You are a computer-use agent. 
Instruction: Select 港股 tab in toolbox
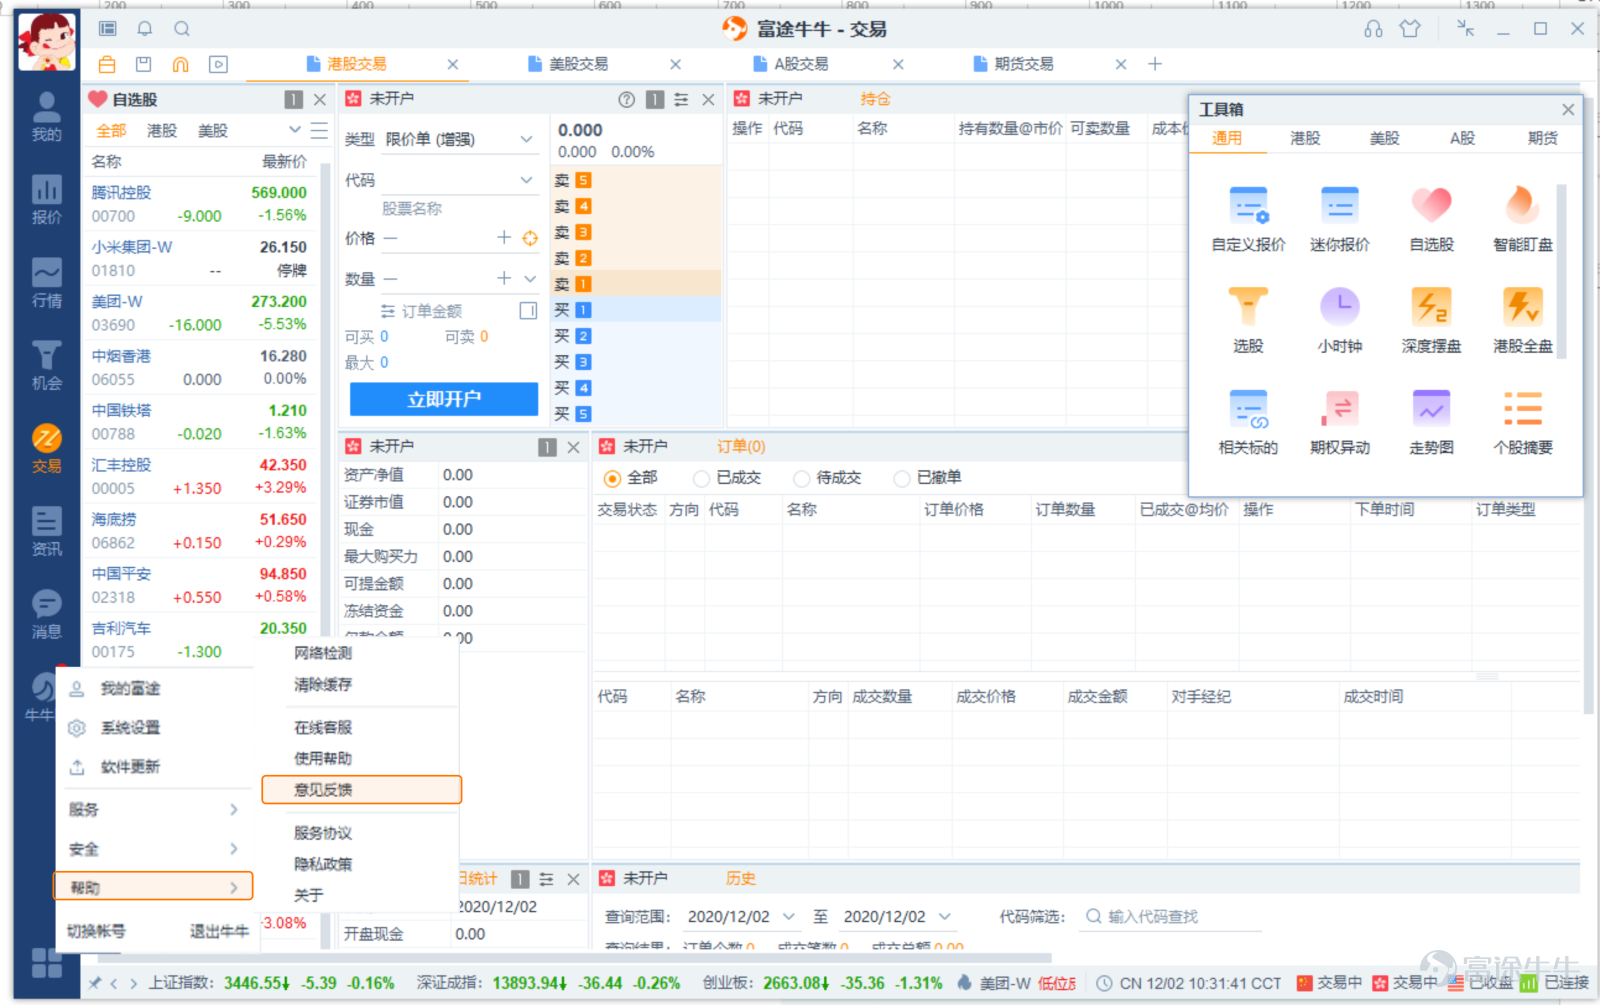1305,138
